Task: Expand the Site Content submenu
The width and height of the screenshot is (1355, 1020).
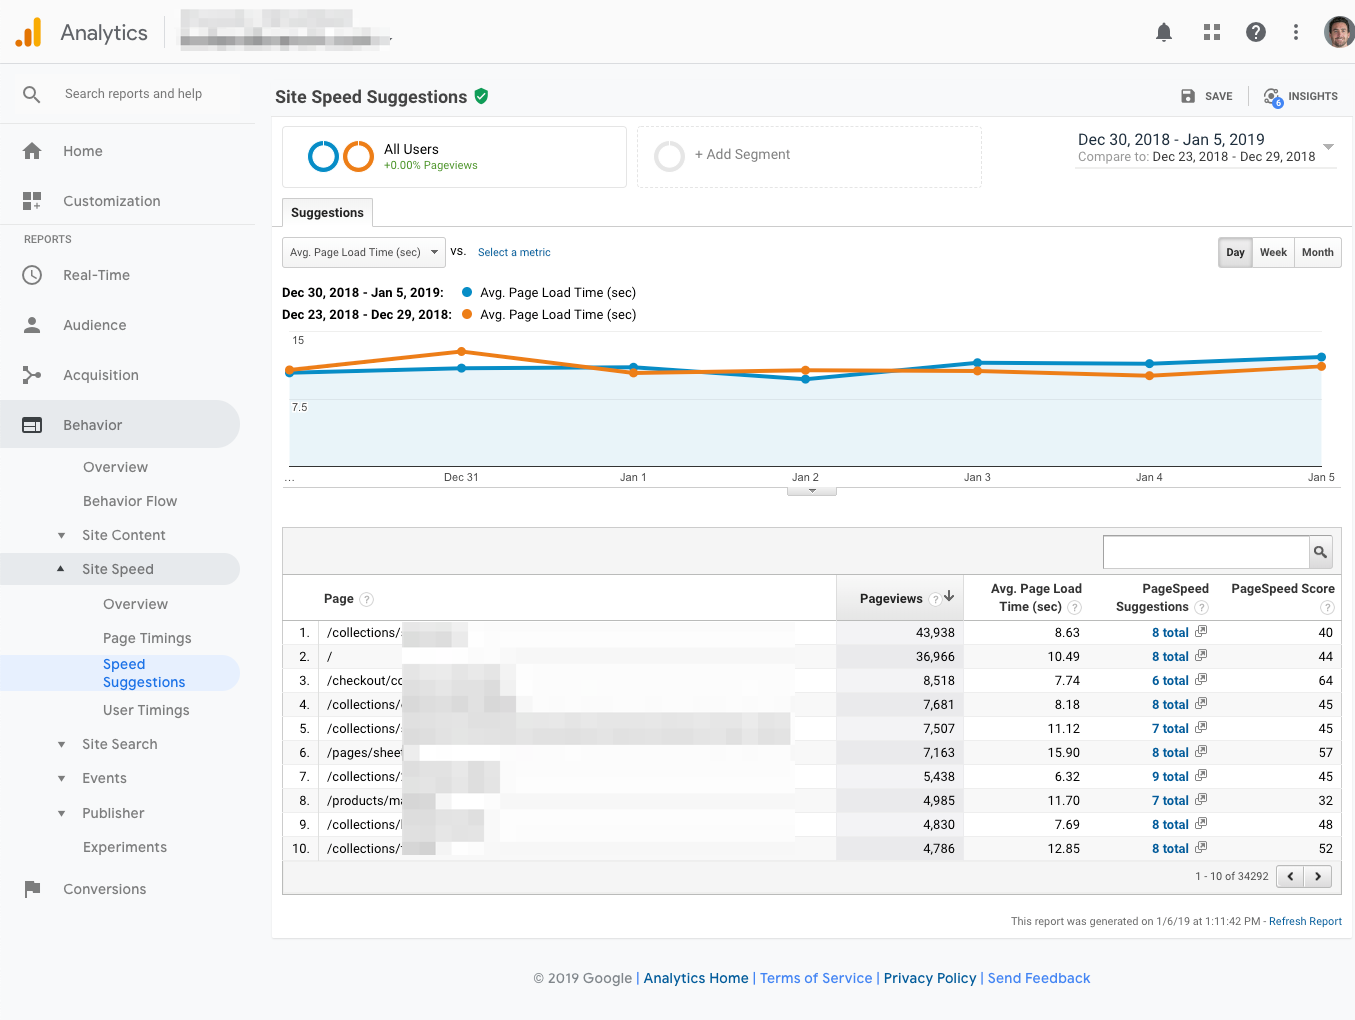Action: pyautogui.click(x=123, y=535)
